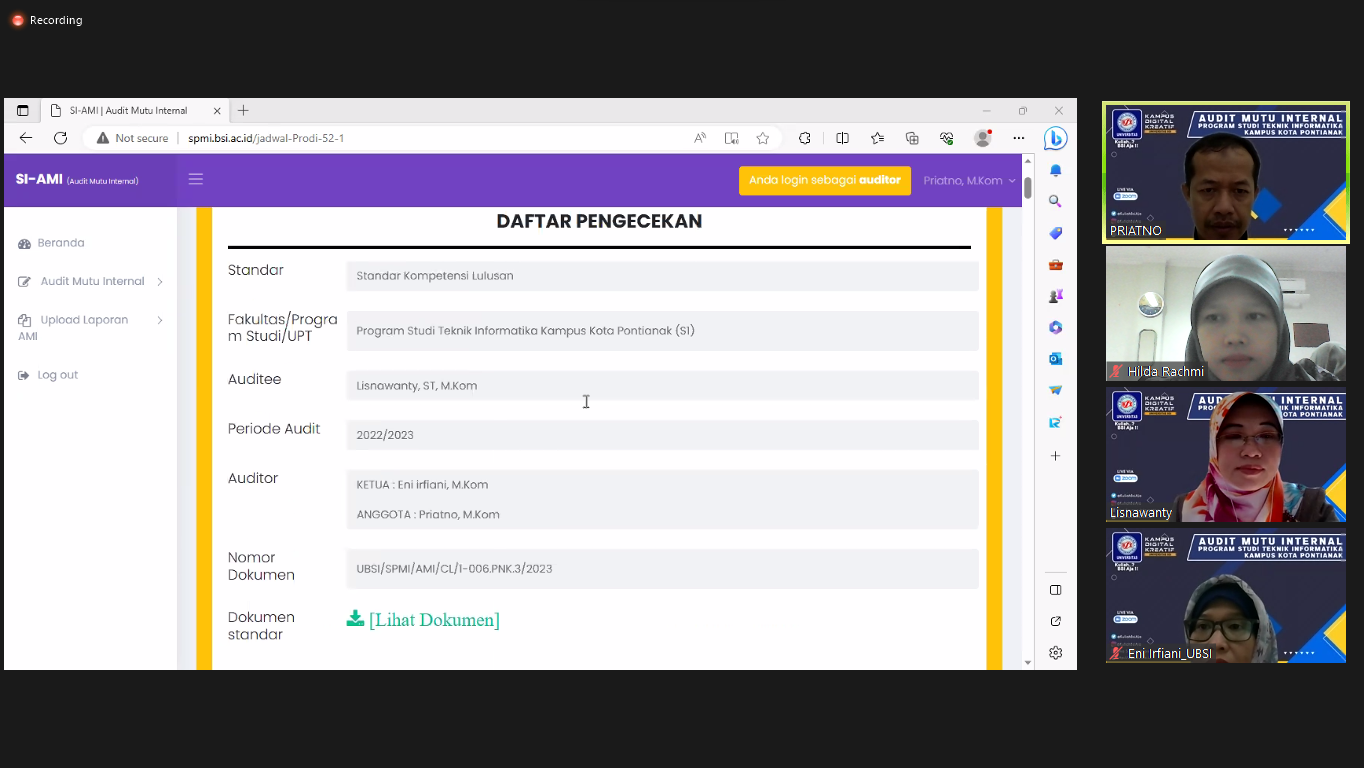Viewport: 1364px width, 768px height.
Task: Toggle sidebar panel layout icon
Action: 1055,590
